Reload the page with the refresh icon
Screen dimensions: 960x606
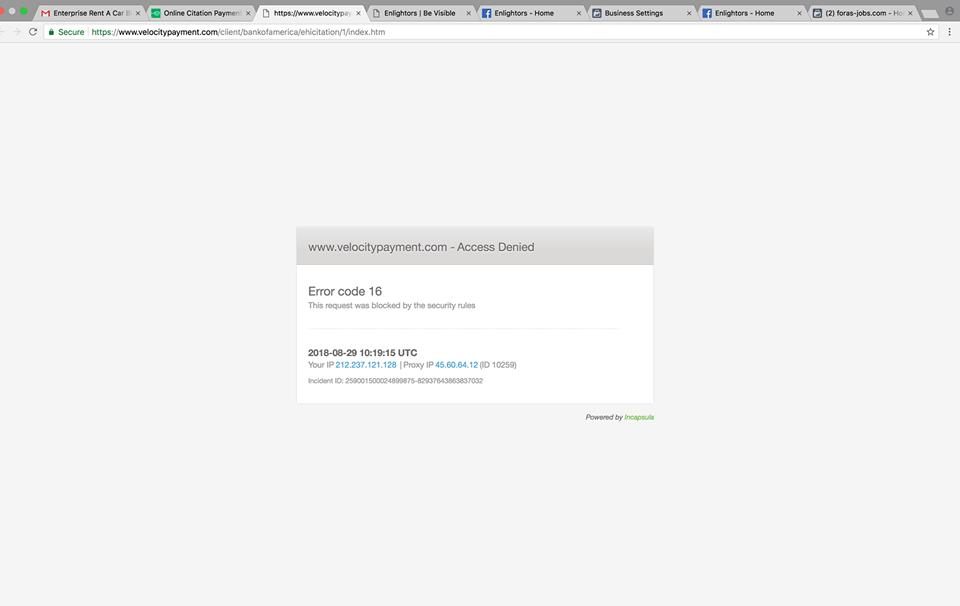click(x=33, y=32)
